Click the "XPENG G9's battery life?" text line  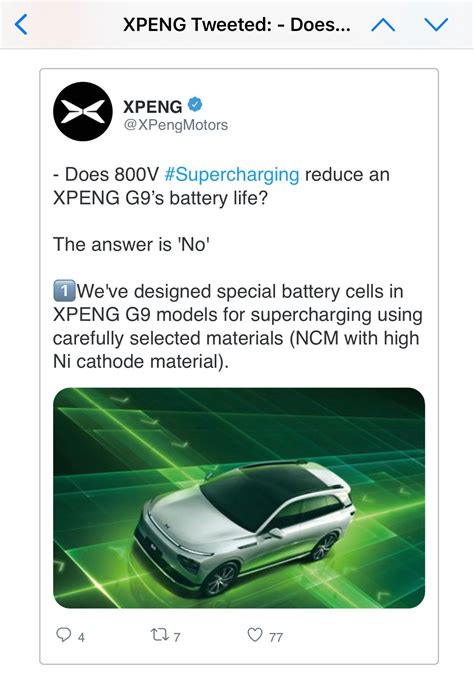[x=160, y=198]
